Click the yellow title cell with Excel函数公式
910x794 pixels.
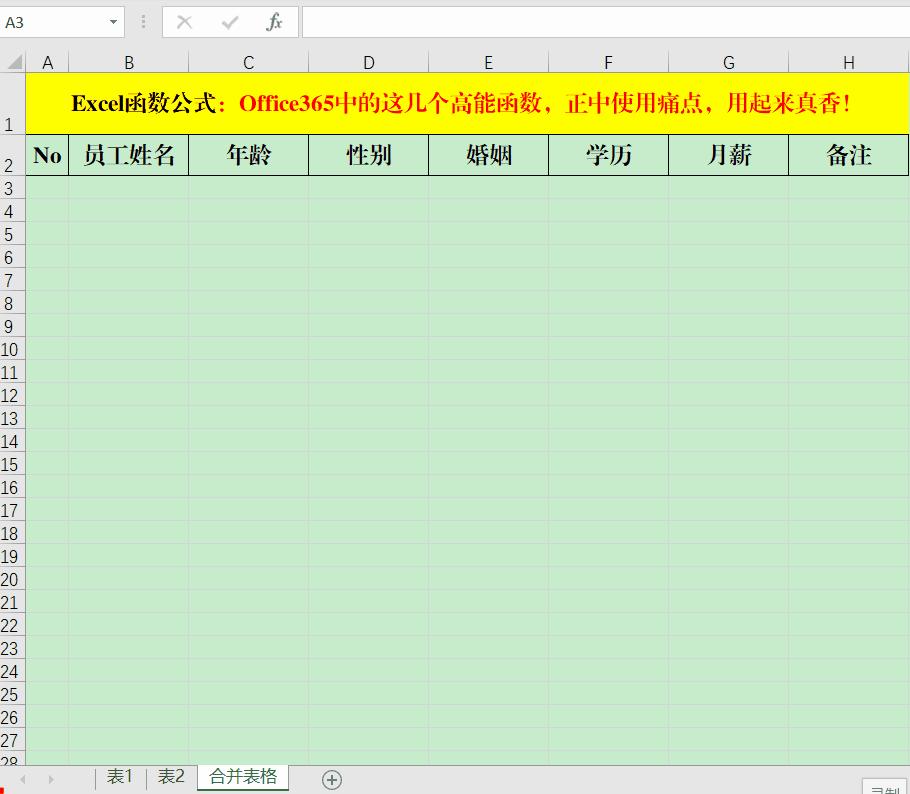pyautogui.click(x=467, y=103)
